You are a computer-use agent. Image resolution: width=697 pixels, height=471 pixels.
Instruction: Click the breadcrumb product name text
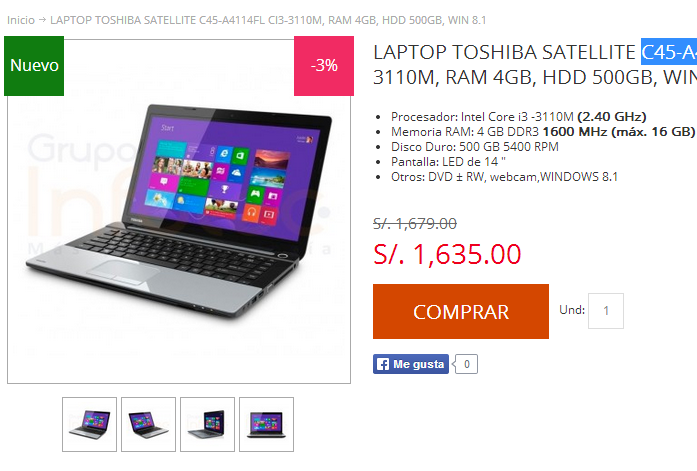pyautogui.click(x=268, y=20)
